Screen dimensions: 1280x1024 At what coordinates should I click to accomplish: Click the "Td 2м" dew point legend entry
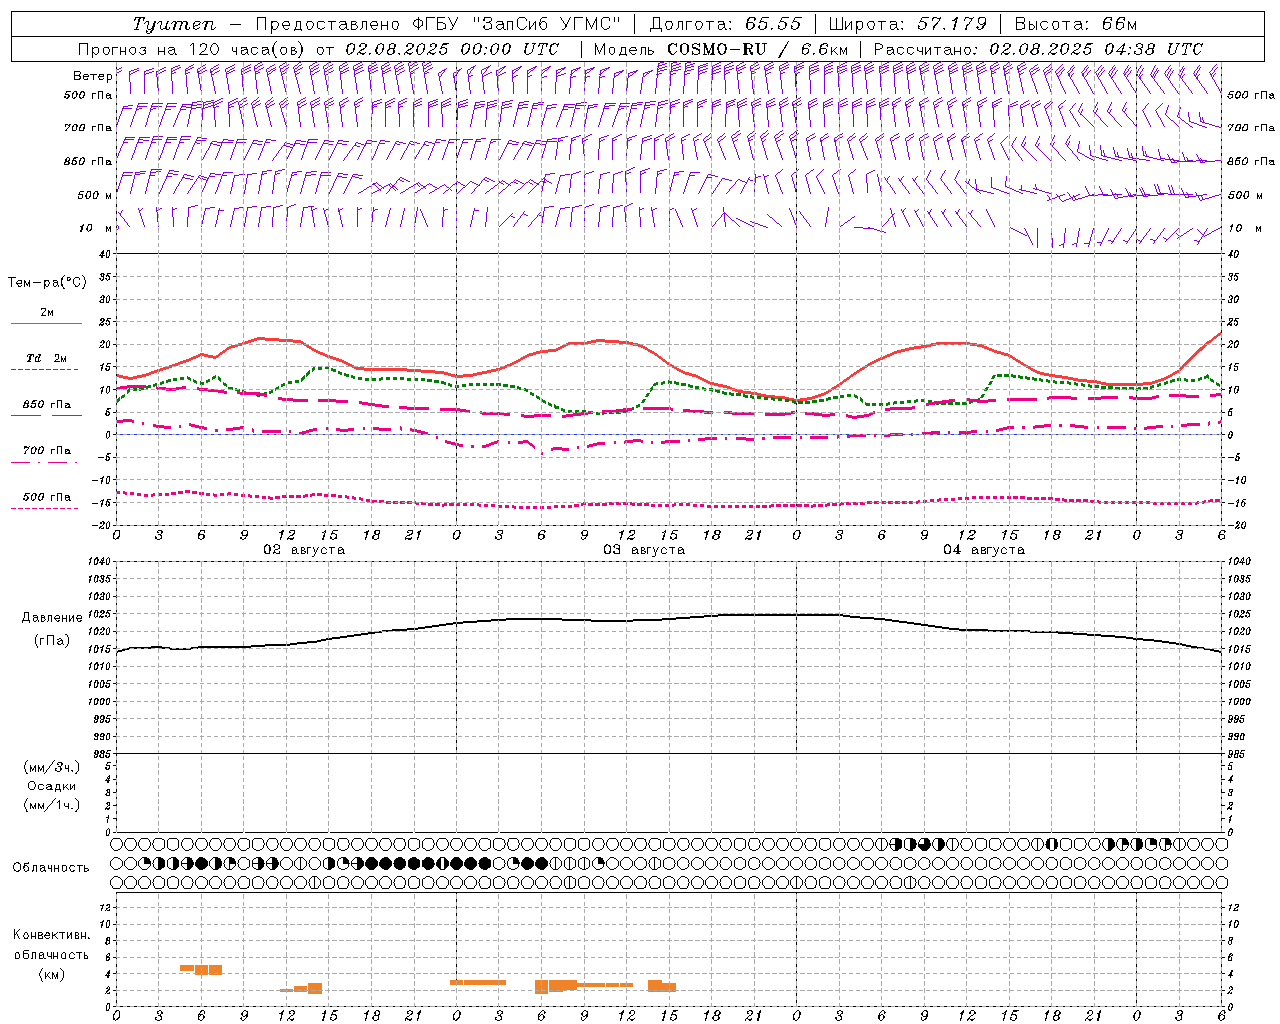click(x=47, y=358)
